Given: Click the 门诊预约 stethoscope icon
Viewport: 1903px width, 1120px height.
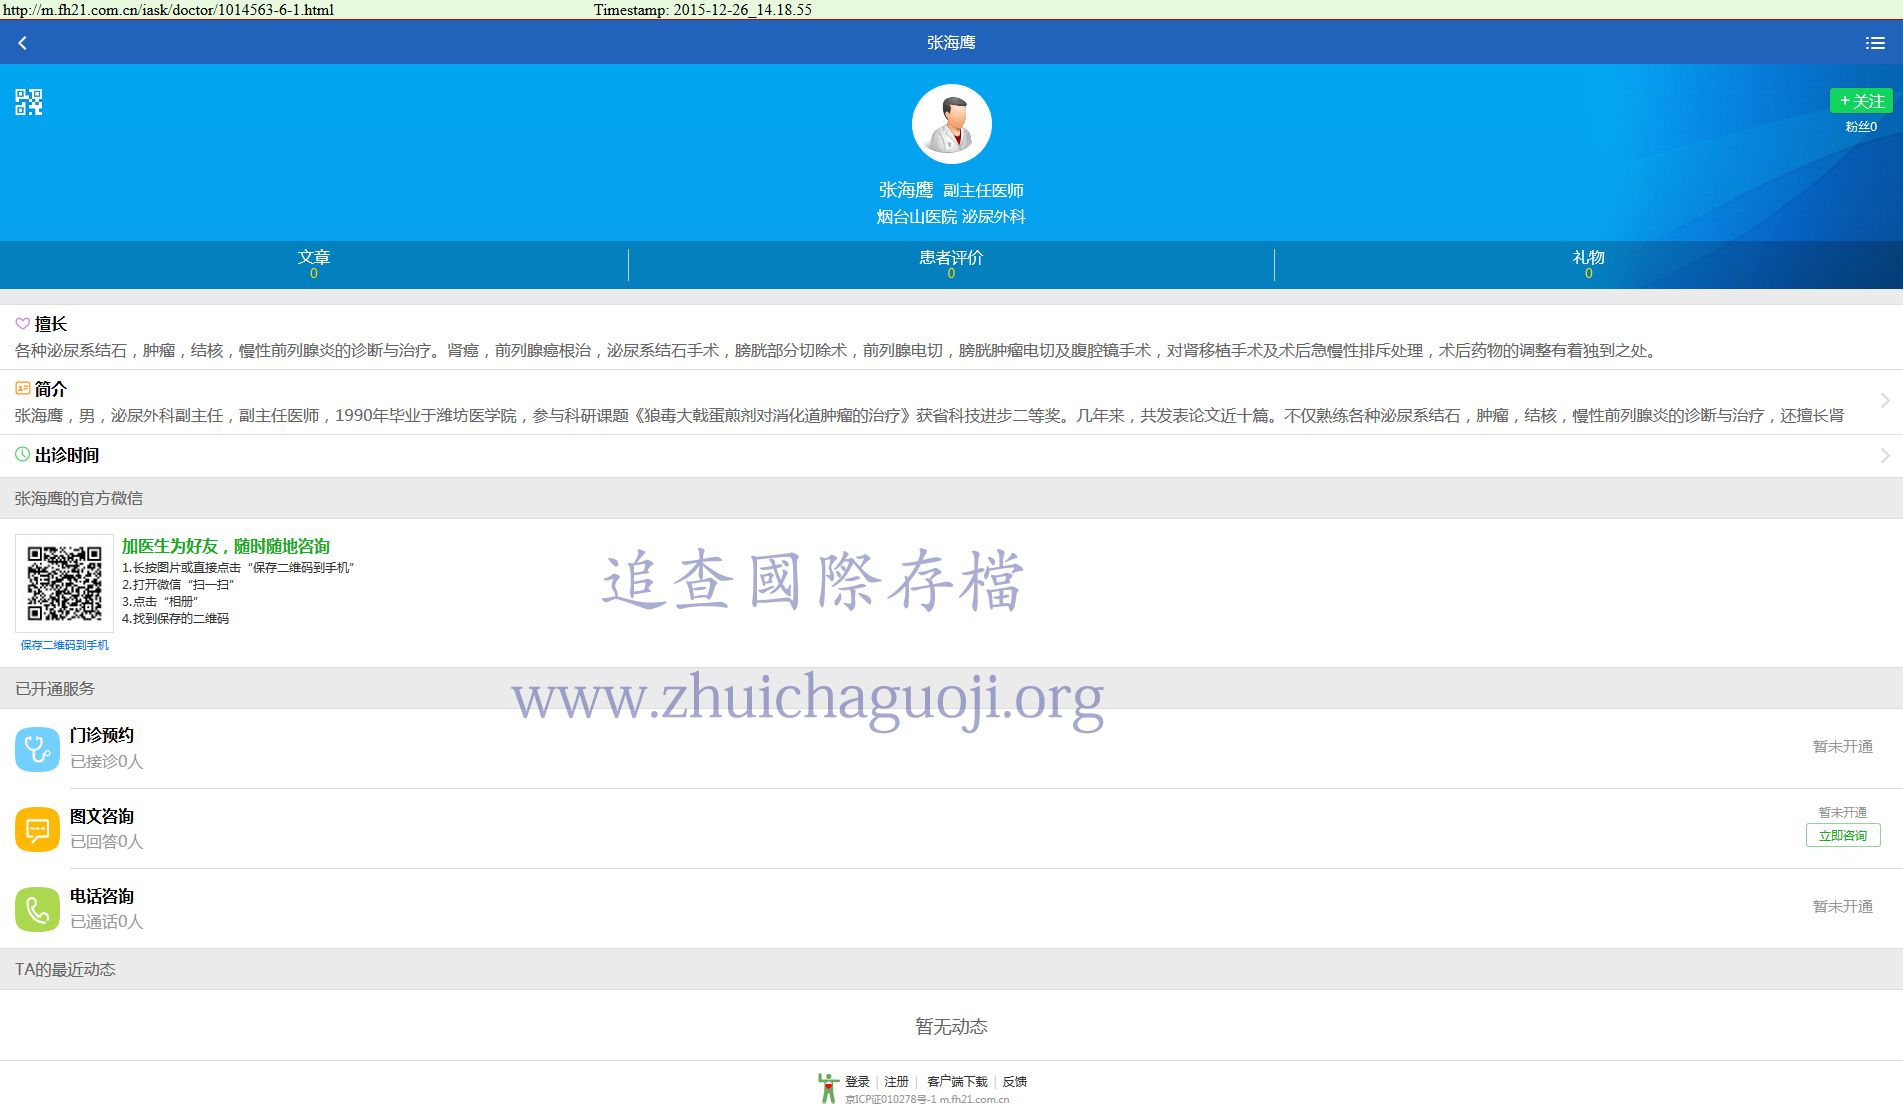Looking at the screenshot, I should pos(37,749).
